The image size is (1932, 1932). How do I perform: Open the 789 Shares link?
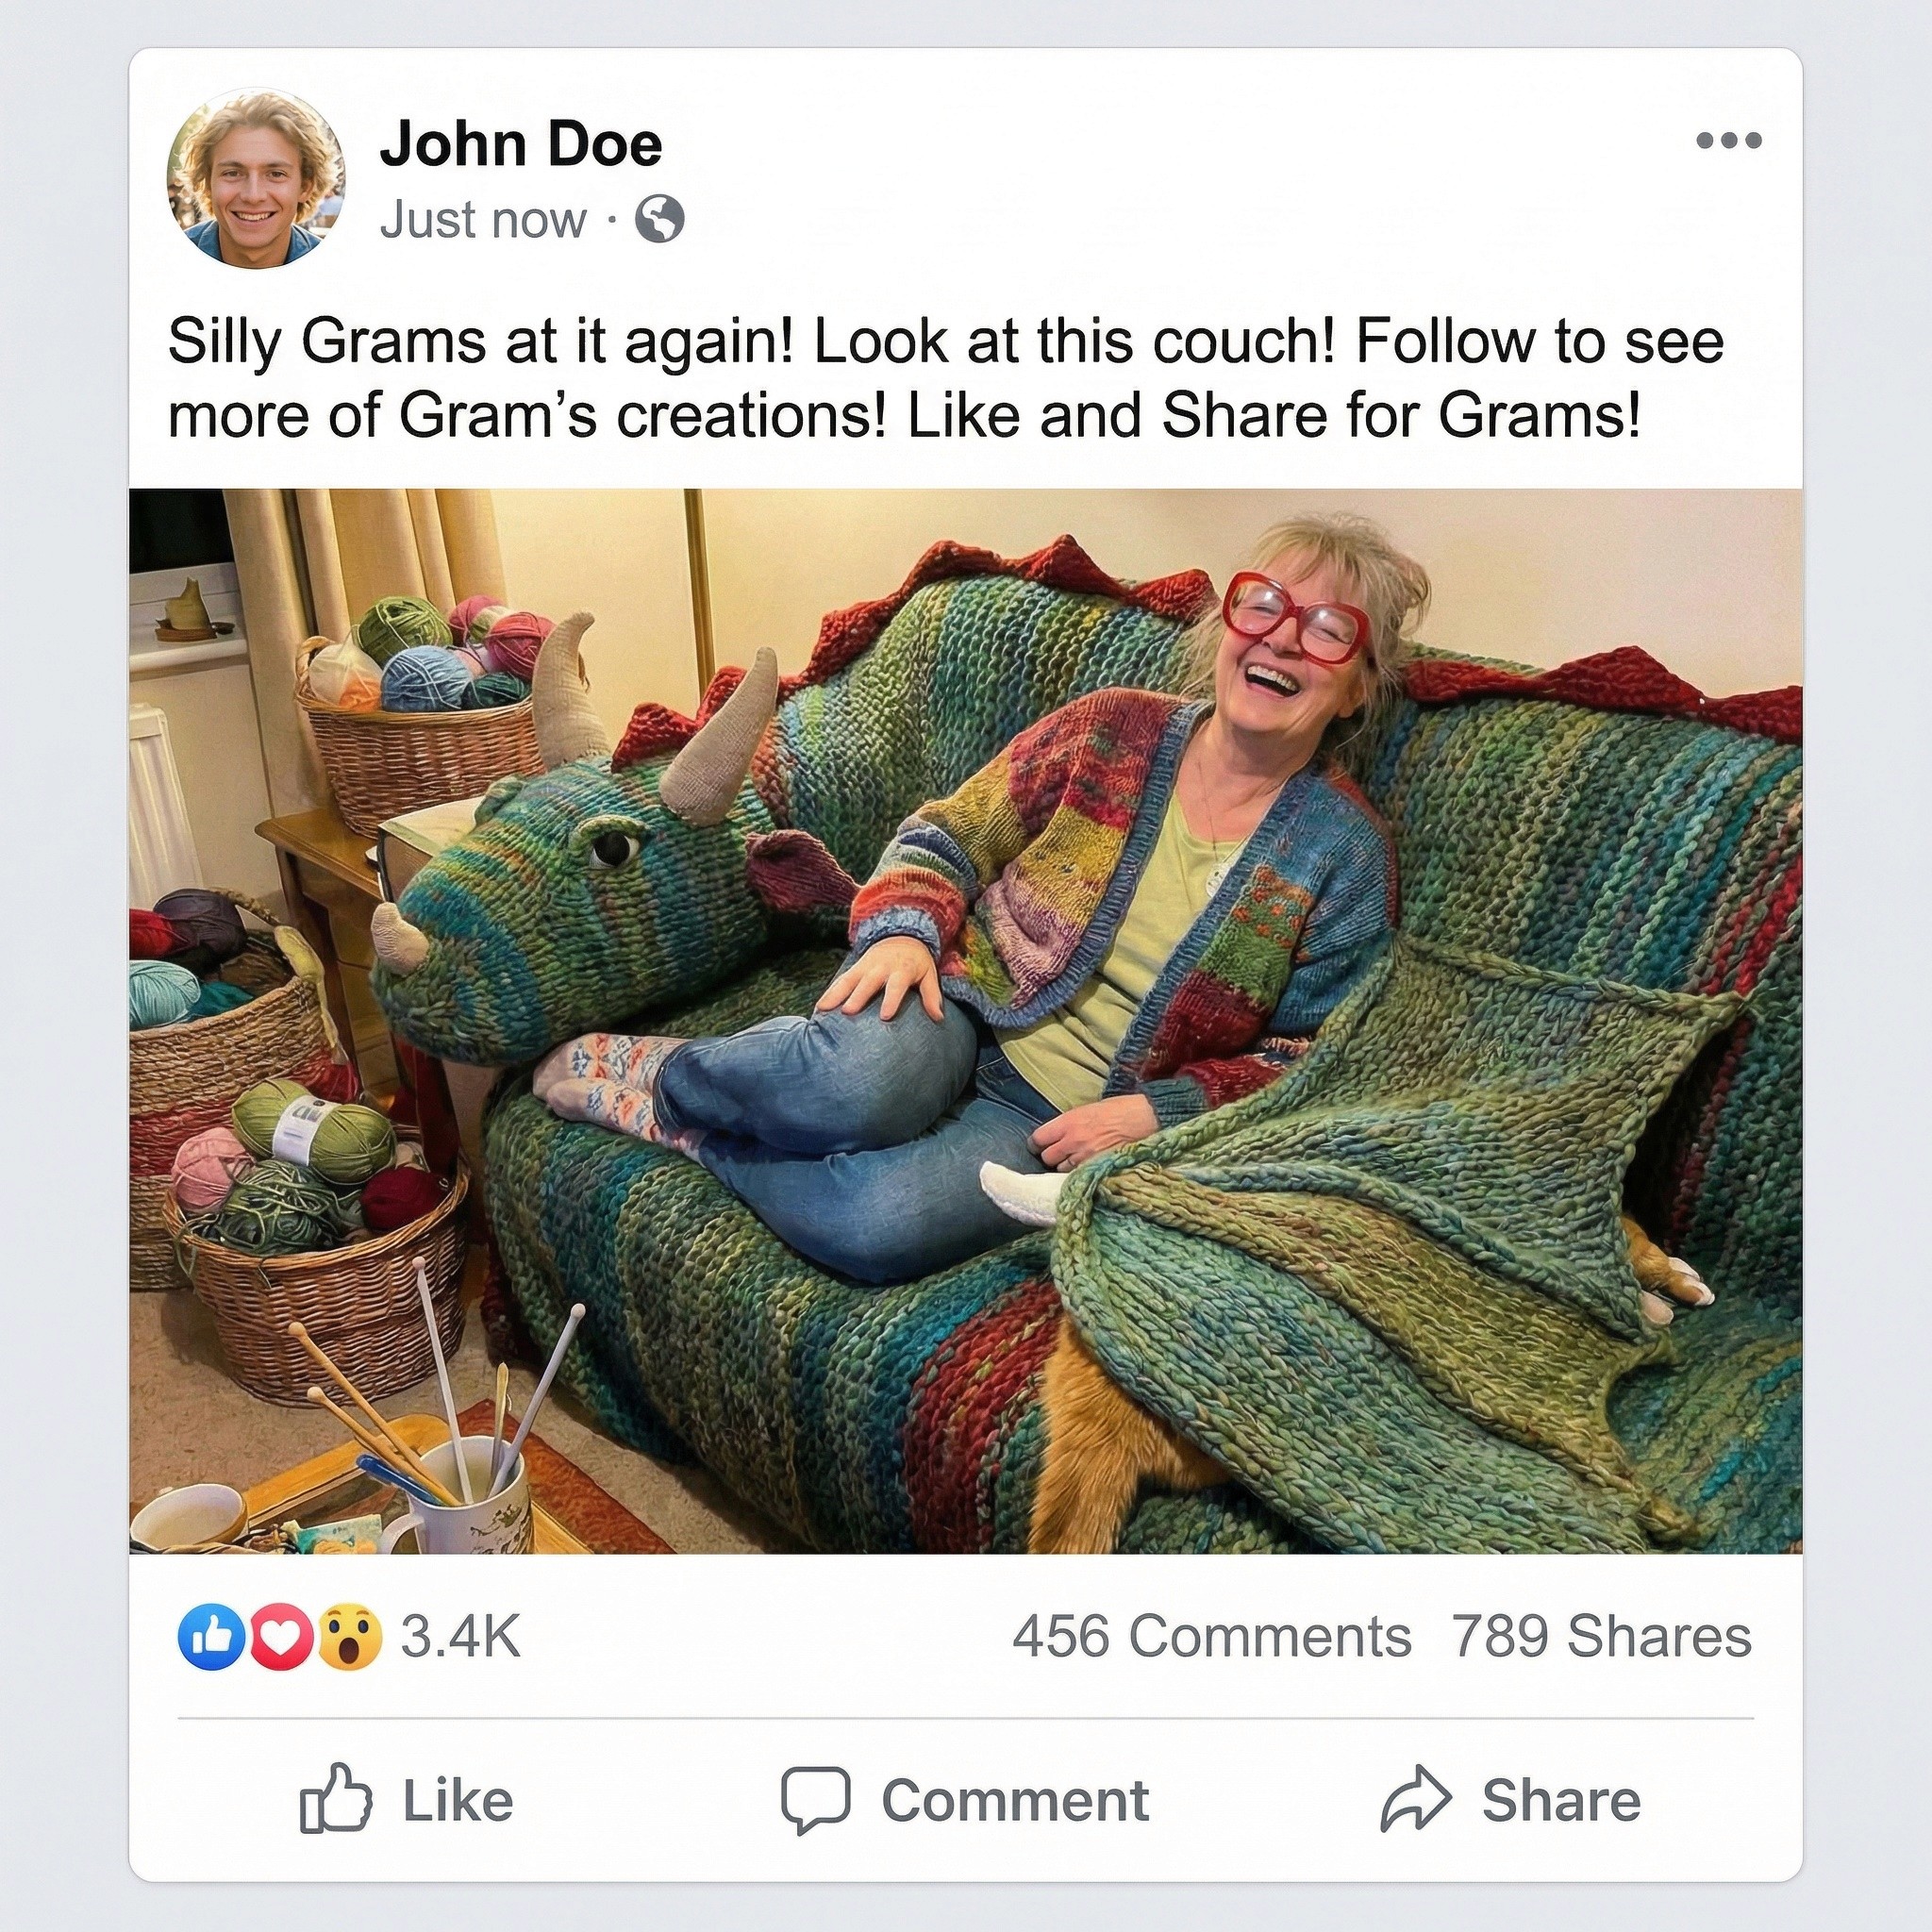(1602, 1638)
